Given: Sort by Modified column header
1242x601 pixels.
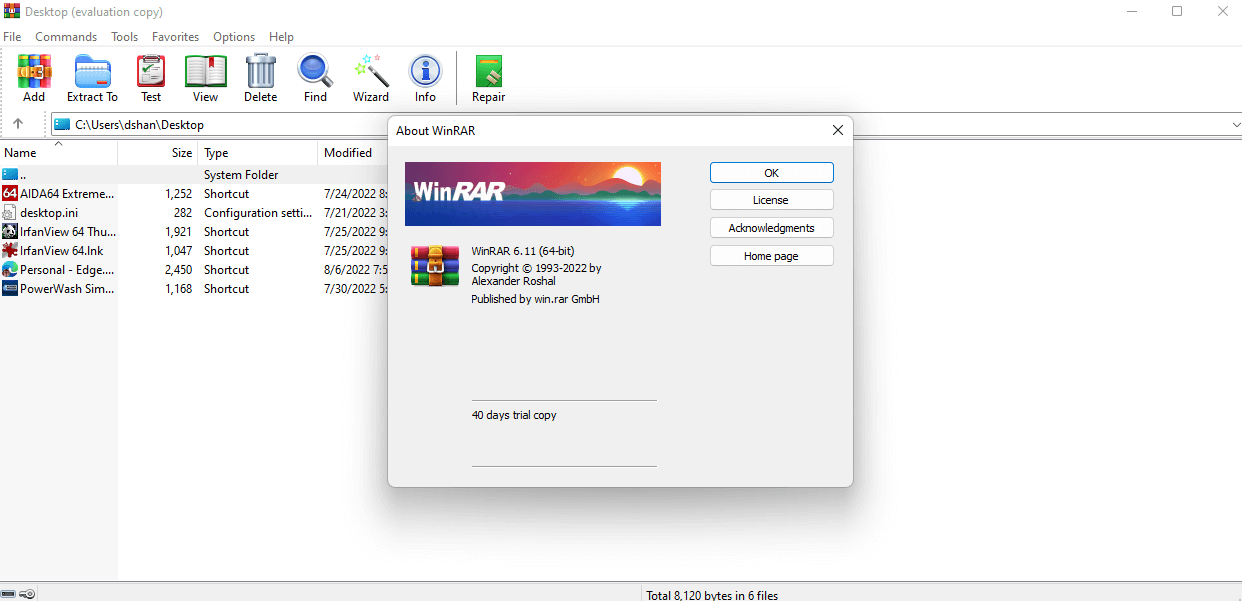Looking at the screenshot, I should tap(353, 153).
